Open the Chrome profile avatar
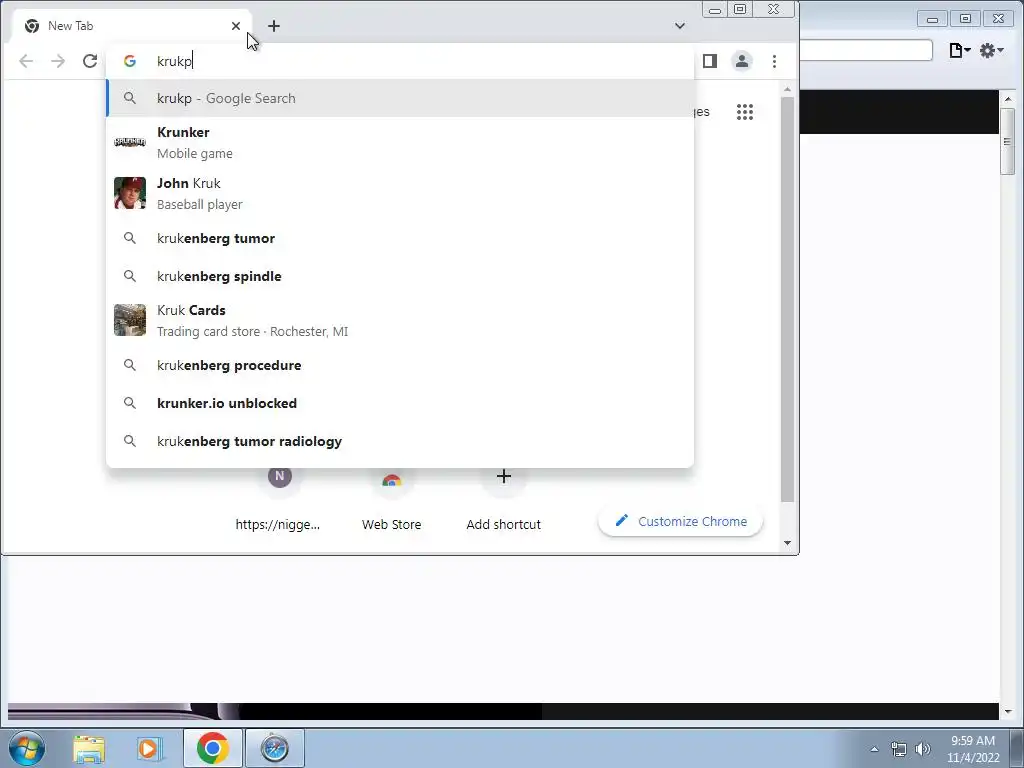 [742, 61]
